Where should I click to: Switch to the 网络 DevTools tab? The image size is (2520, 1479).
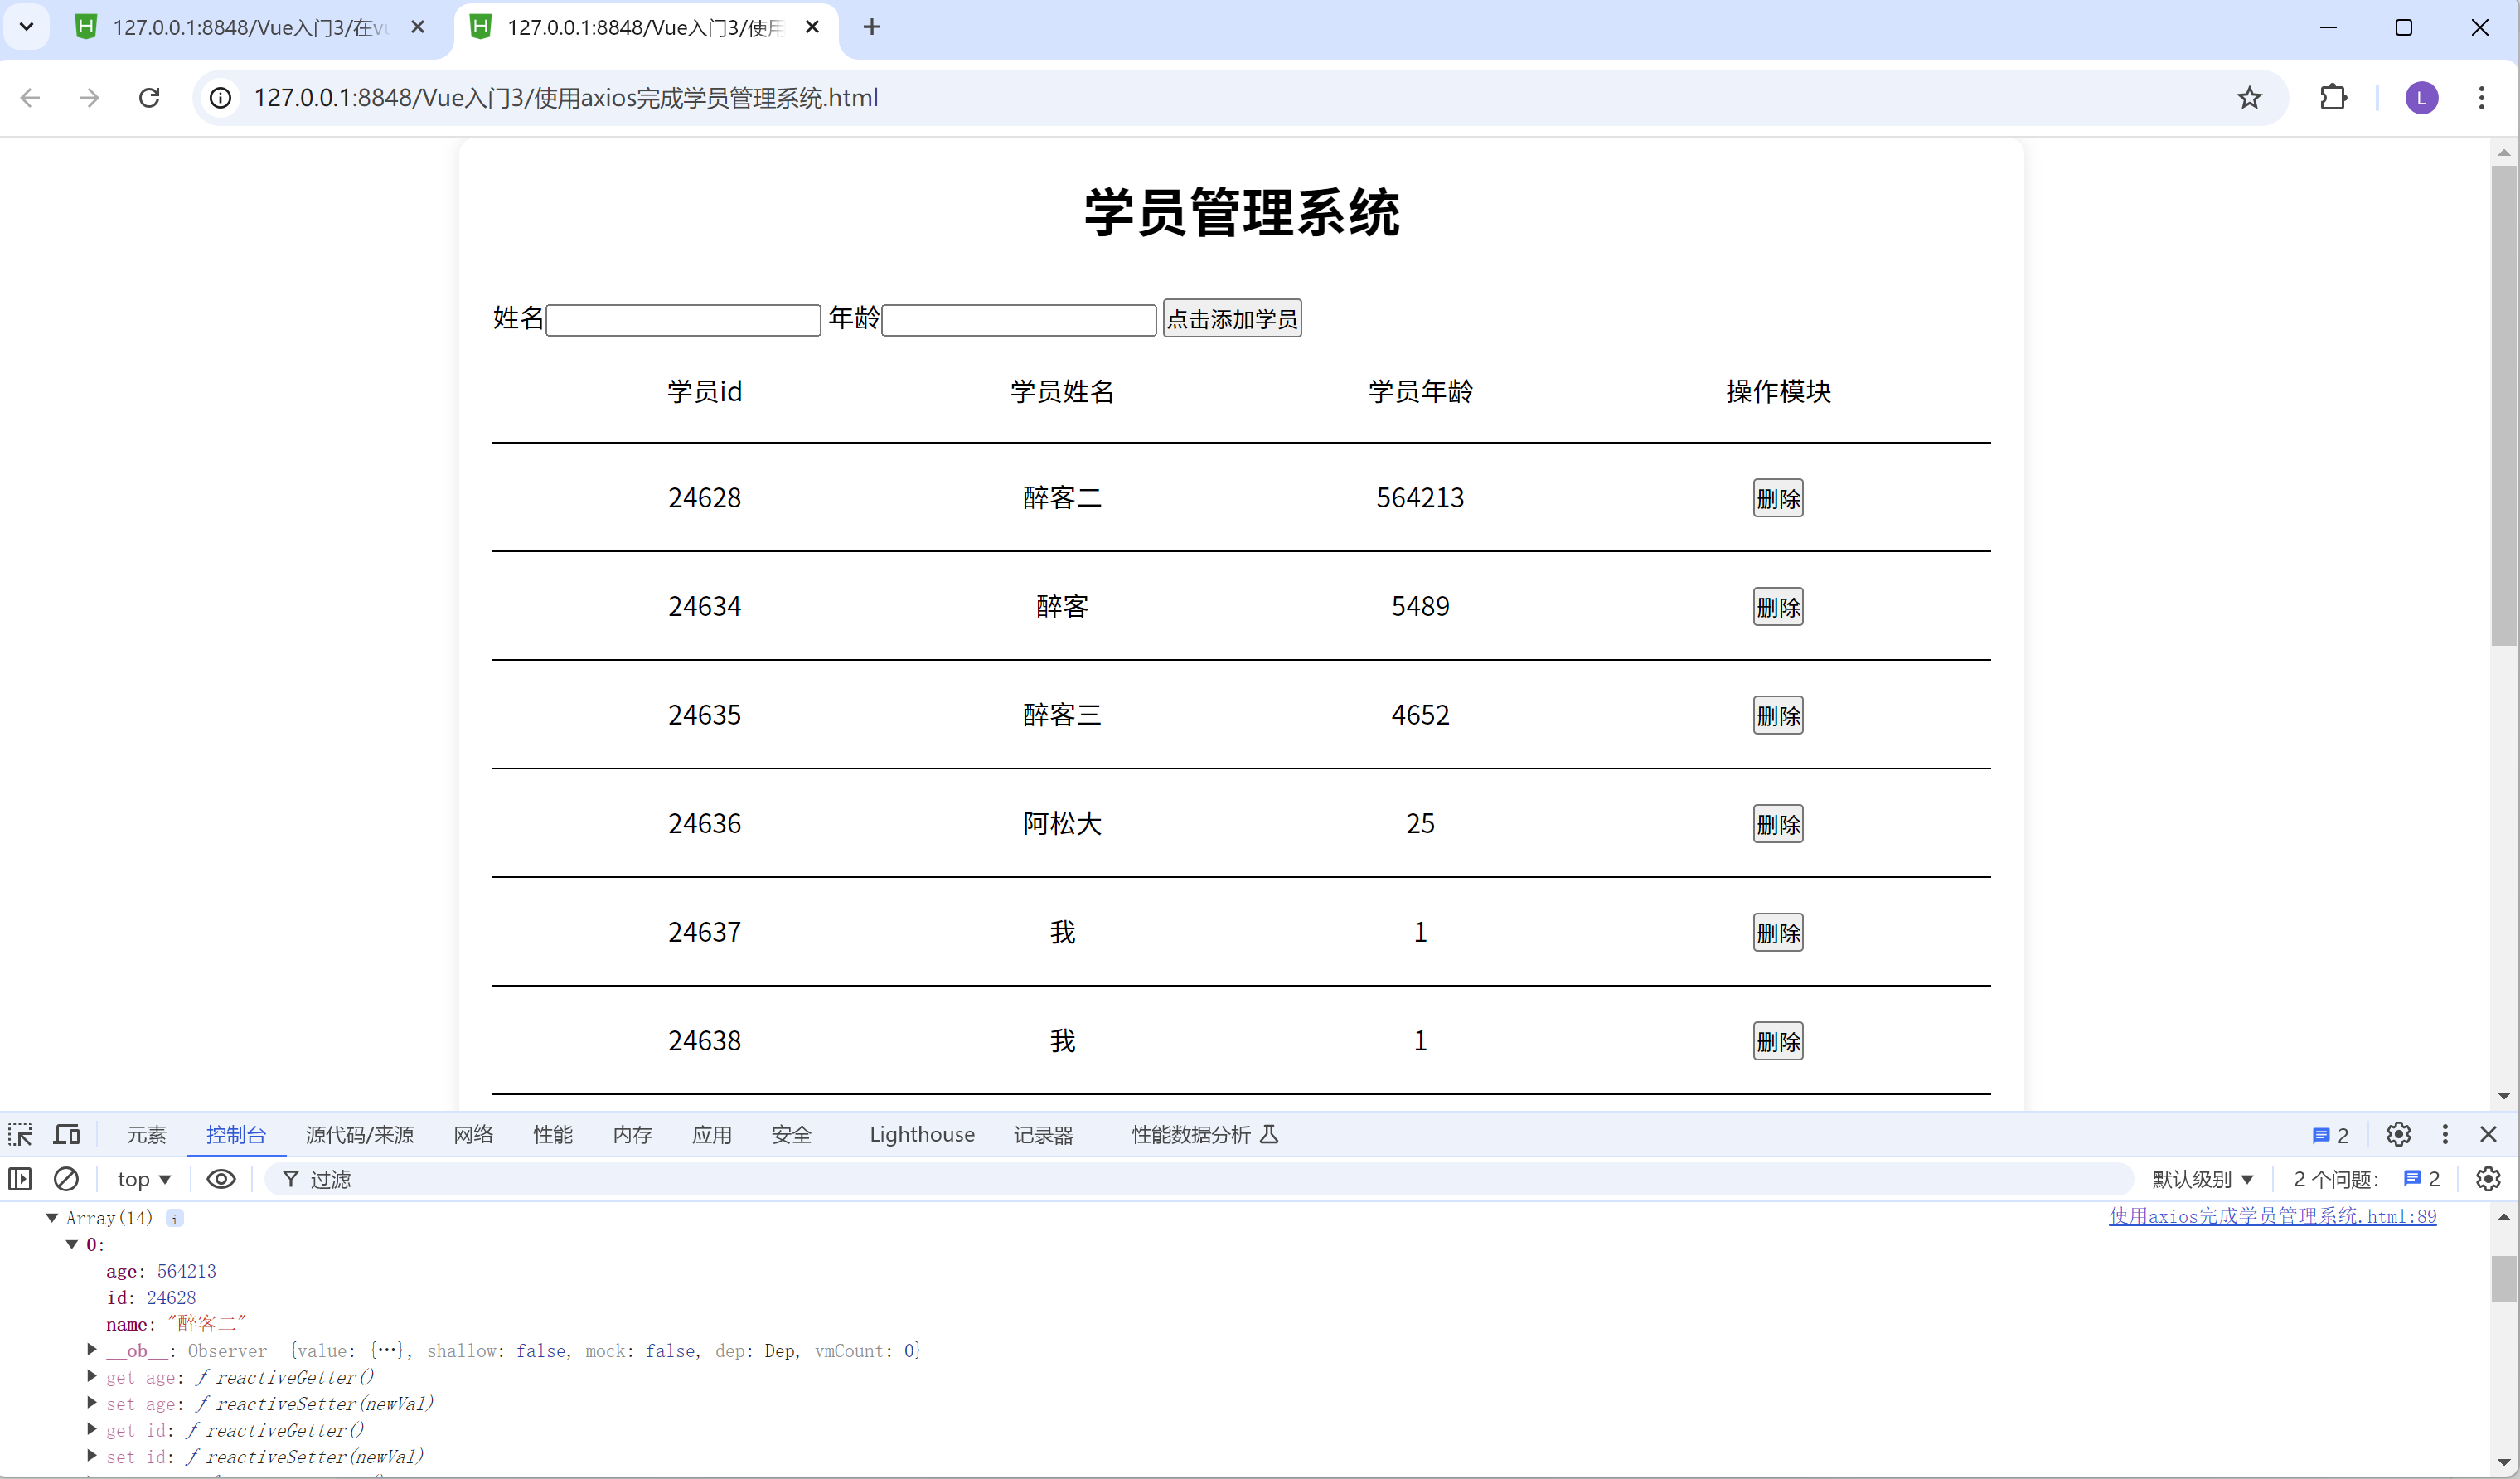[473, 1134]
